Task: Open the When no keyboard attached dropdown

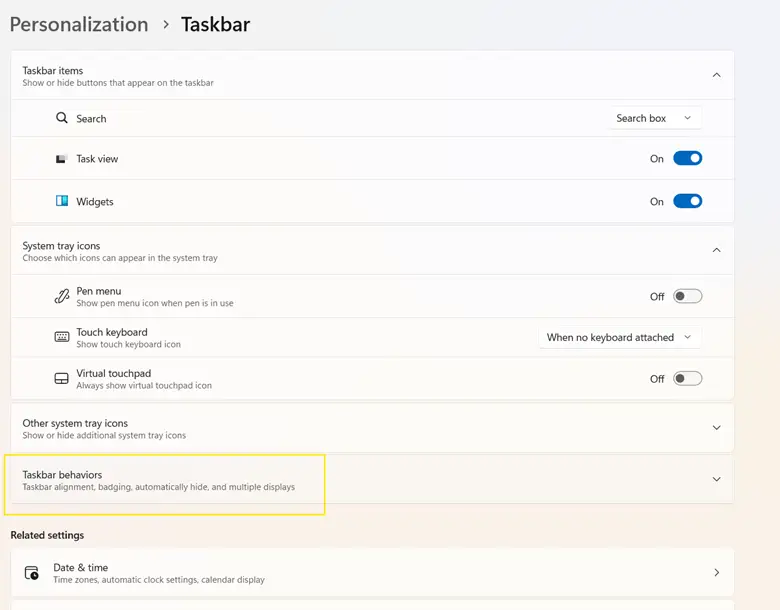Action: point(620,337)
